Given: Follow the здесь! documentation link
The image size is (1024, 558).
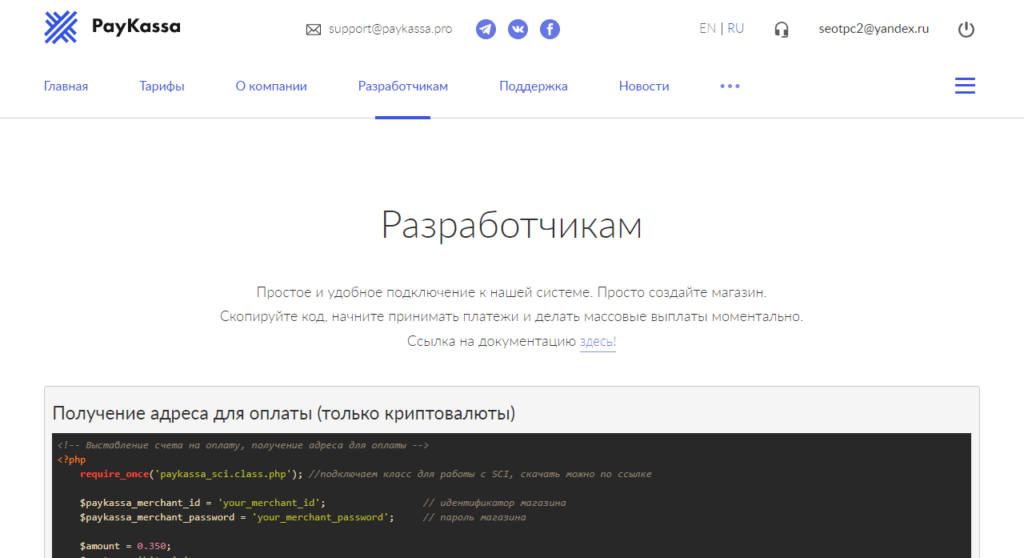Looking at the screenshot, I should (598, 341).
